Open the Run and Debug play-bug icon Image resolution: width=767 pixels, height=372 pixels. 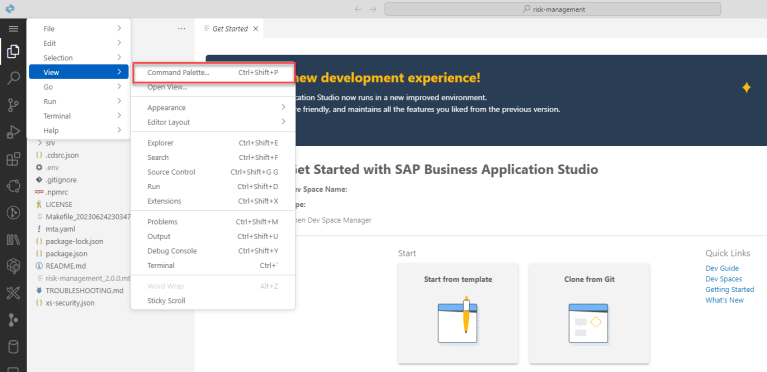click(13, 132)
